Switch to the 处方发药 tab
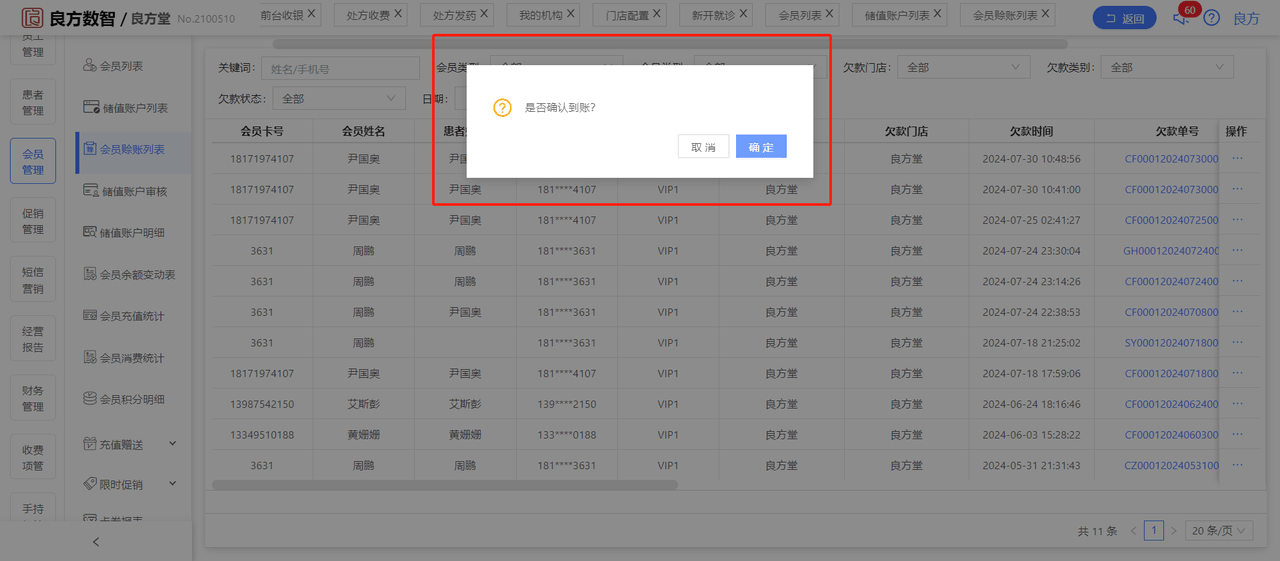This screenshot has width=1280, height=561. (x=455, y=16)
